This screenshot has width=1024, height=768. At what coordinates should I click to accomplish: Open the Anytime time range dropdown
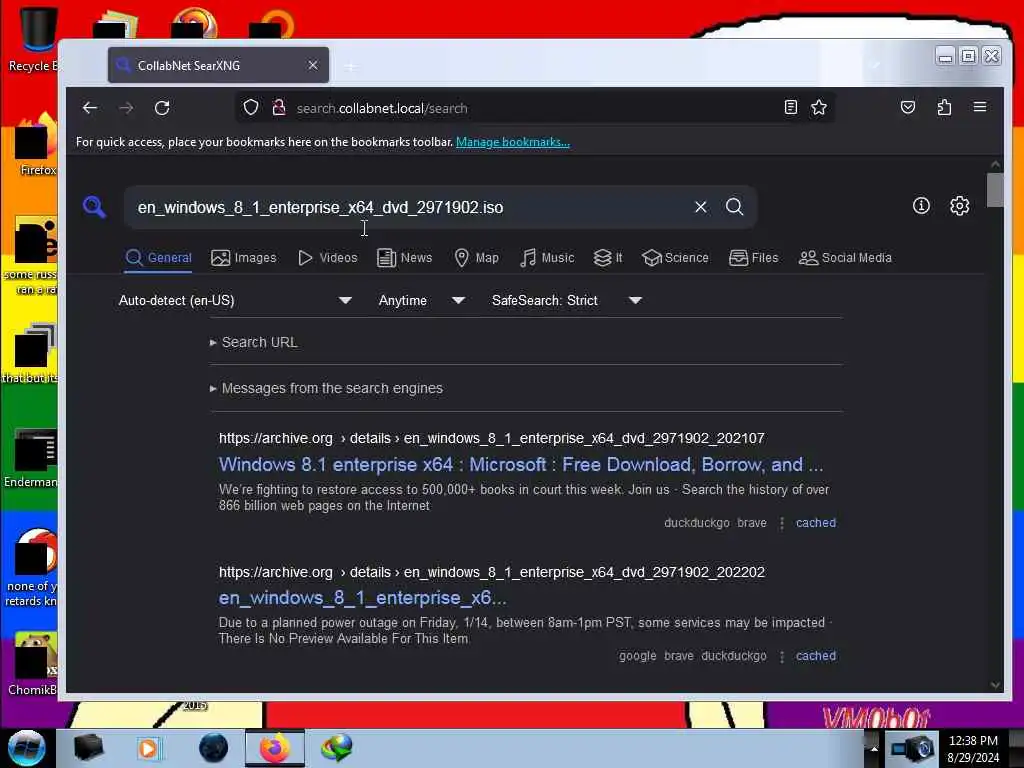pos(422,300)
